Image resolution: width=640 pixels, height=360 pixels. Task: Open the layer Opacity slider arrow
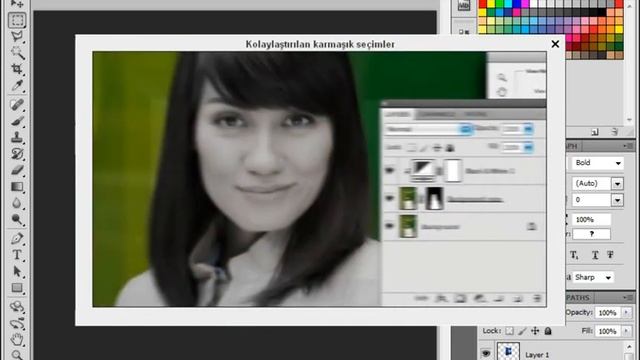point(626,313)
